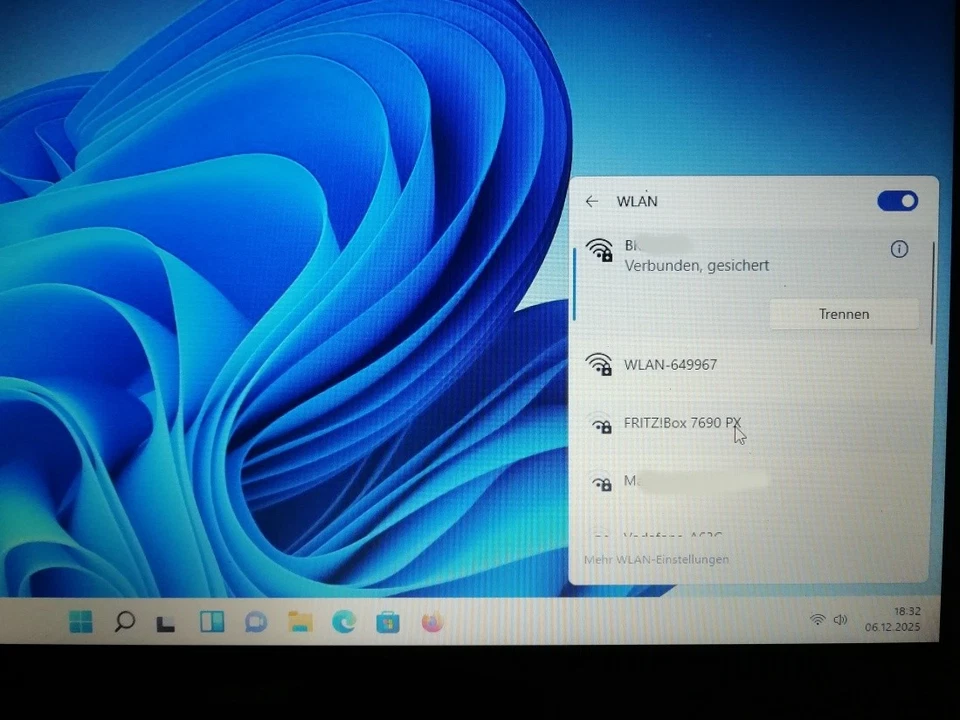Open File Explorer from the taskbar
Screen dimensions: 960x720
tap(299, 622)
